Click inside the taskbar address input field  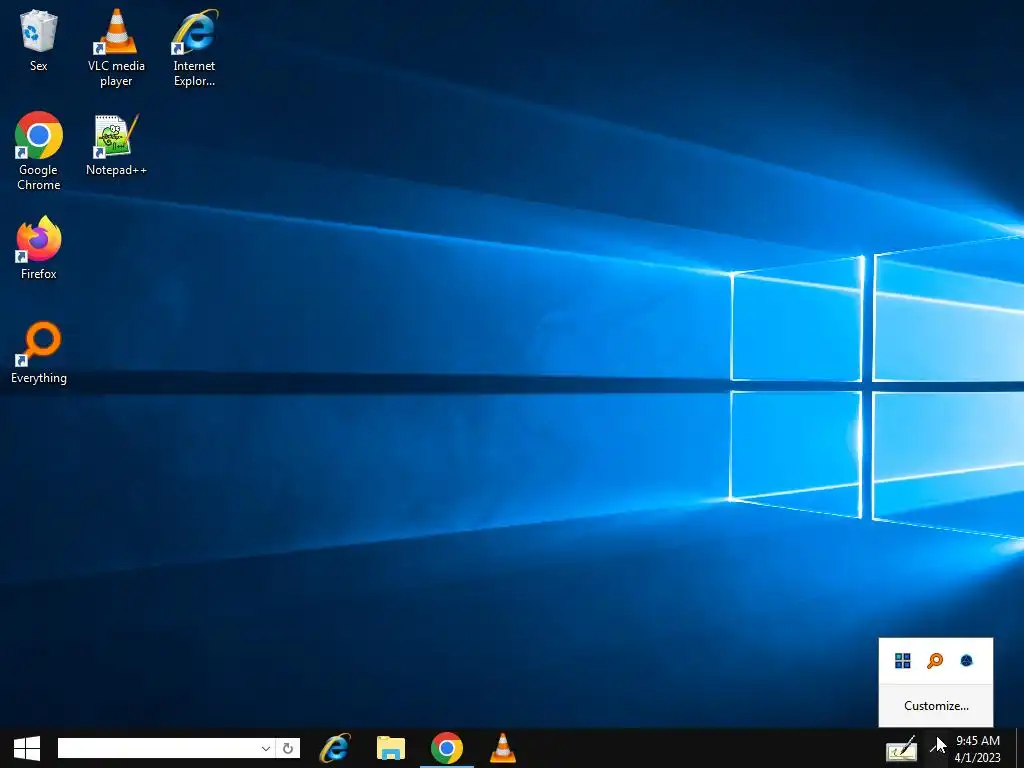click(157, 748)
